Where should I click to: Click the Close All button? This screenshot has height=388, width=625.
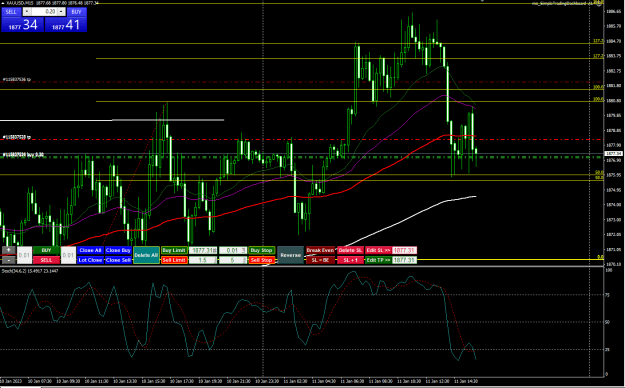tap(90, 250)
